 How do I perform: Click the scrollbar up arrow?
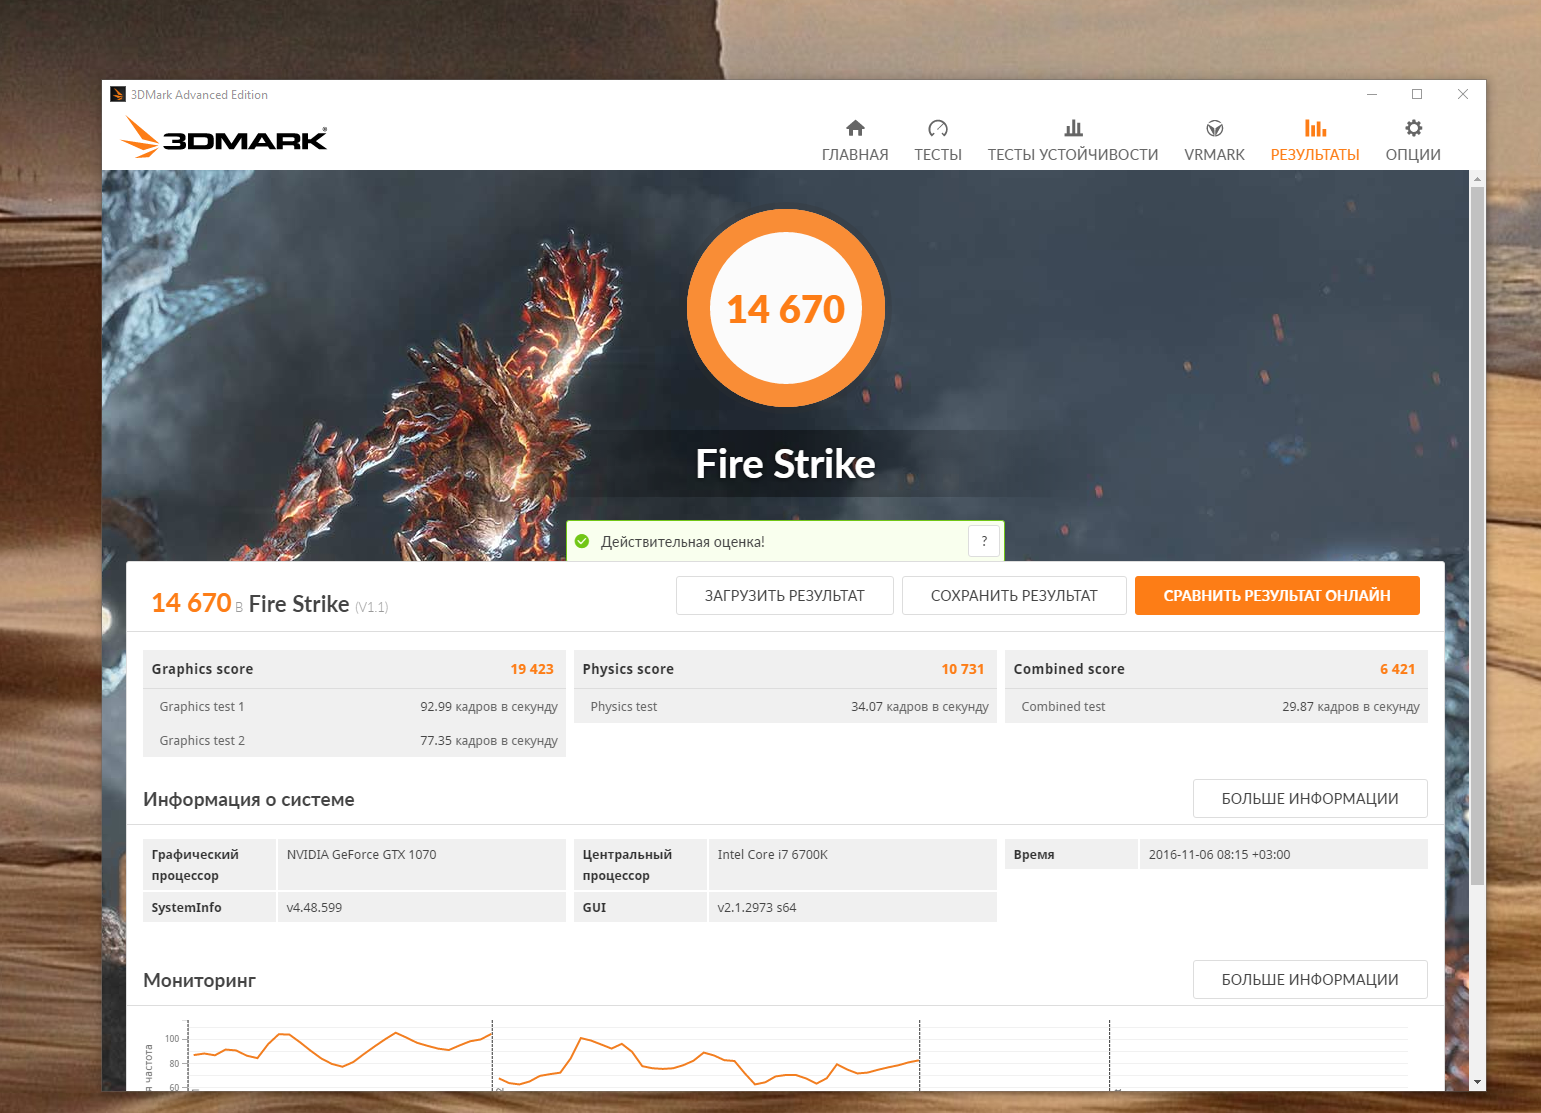(1477, 178)
